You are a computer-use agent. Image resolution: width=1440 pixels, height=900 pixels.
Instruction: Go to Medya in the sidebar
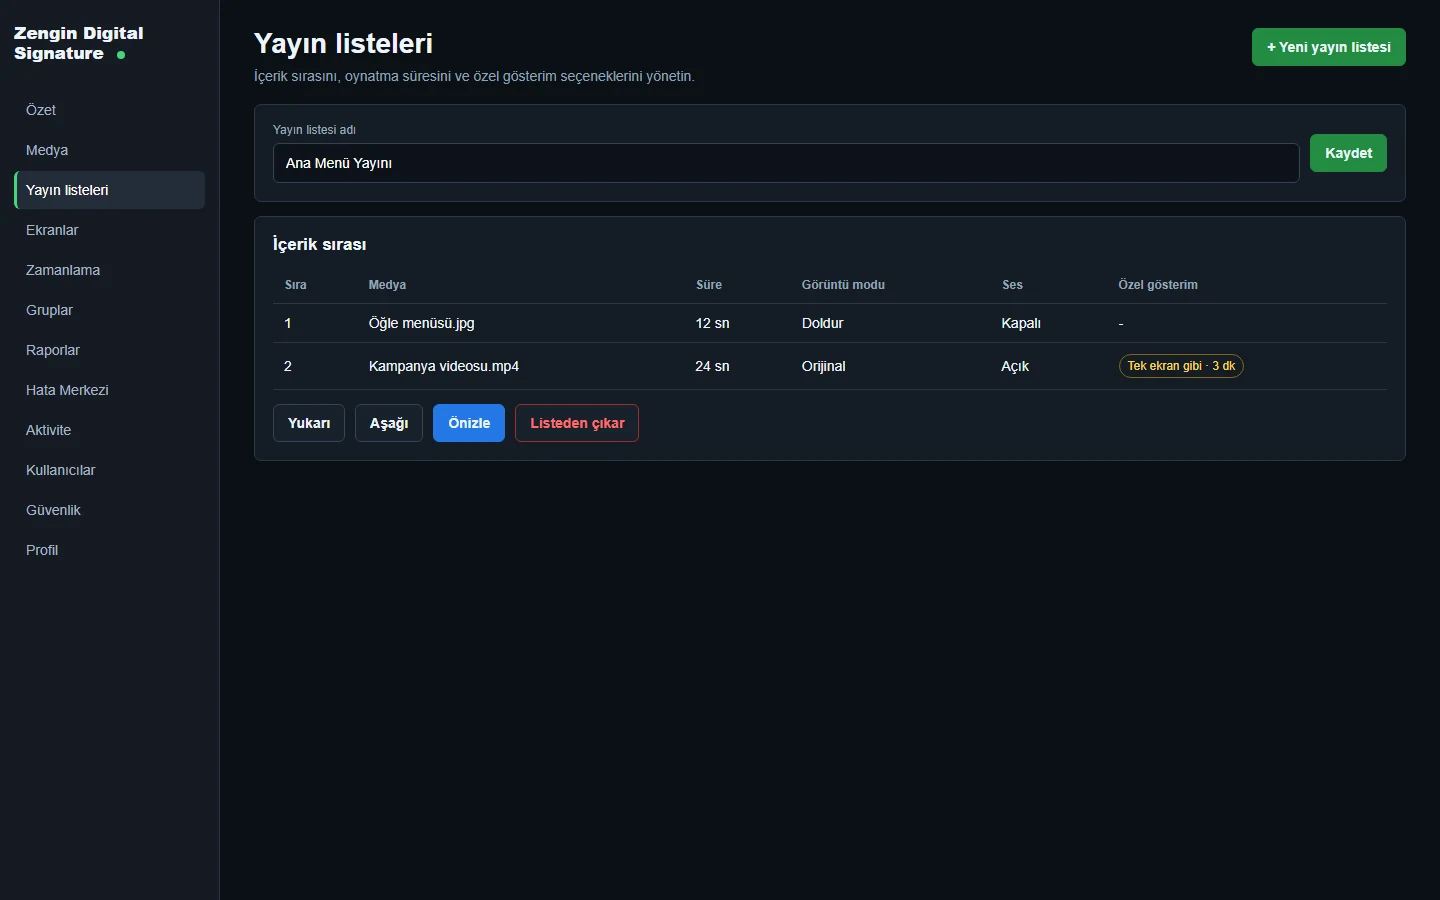pyautogui.click(x=109, y=150)
